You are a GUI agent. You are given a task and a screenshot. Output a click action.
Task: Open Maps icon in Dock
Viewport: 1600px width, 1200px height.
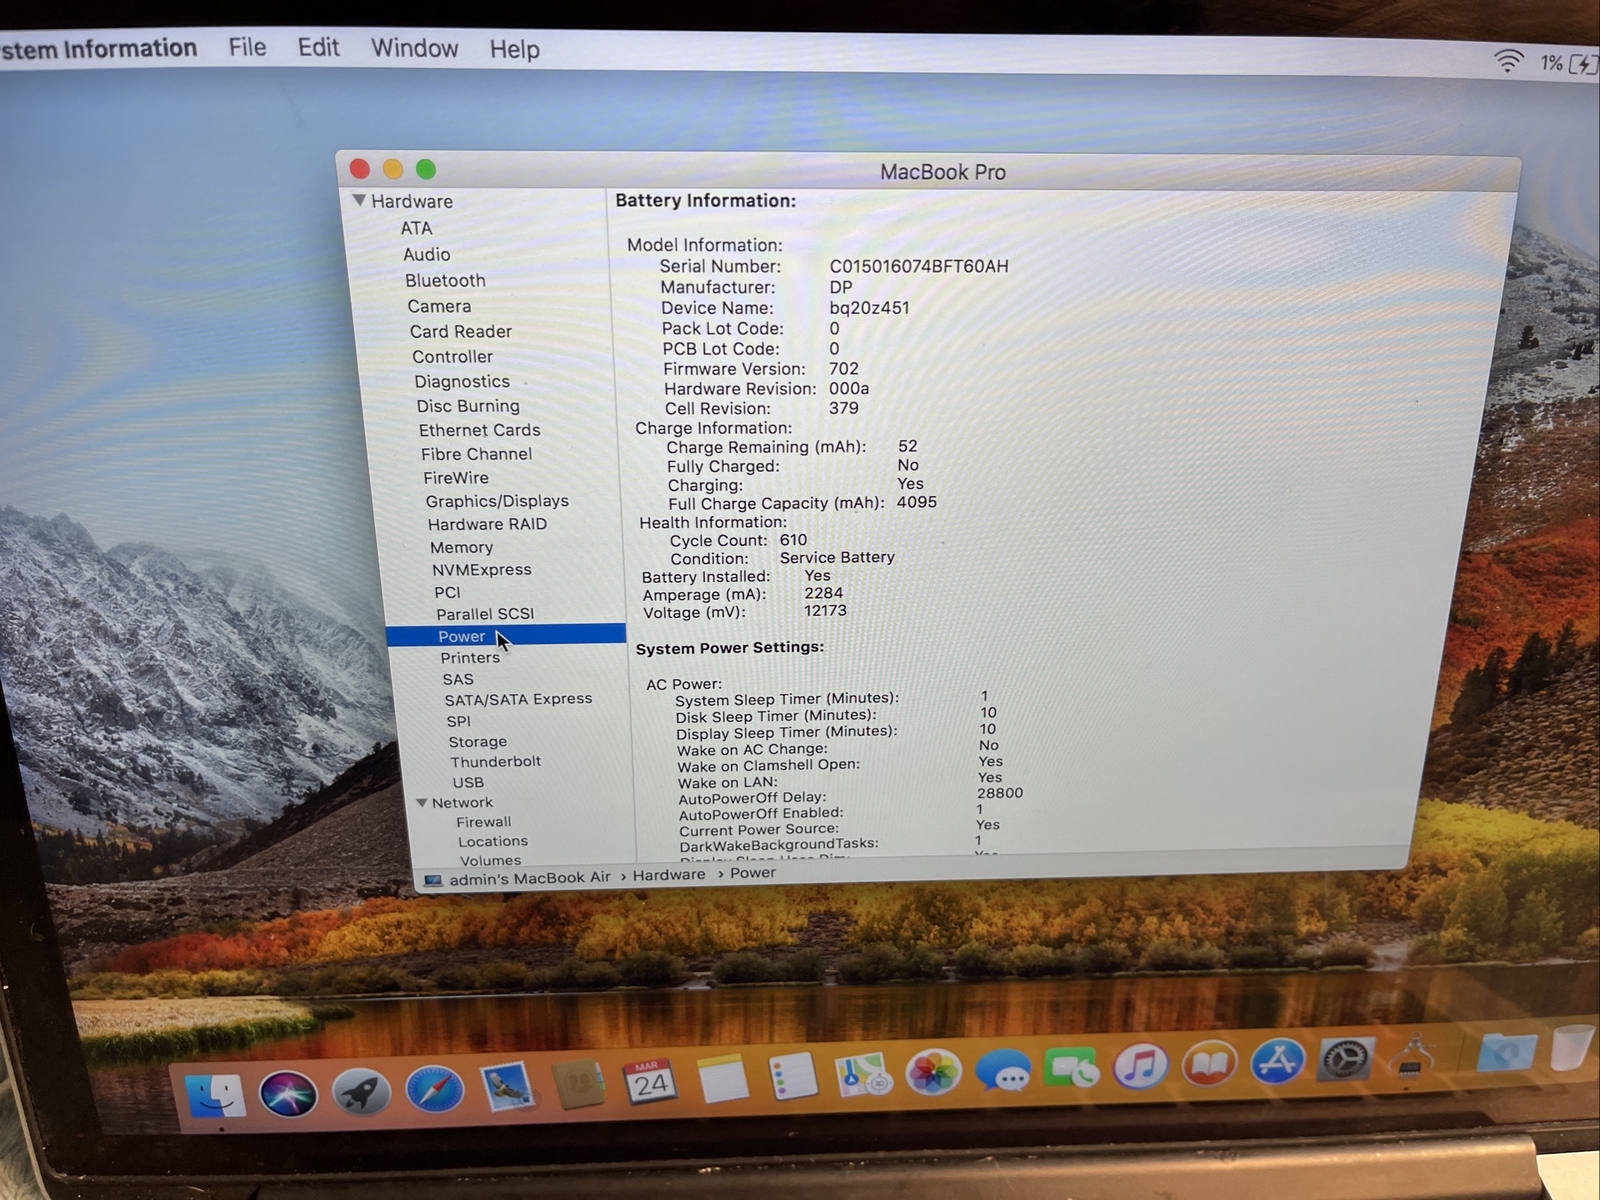pyautogui.click(x=862, y=1076)
